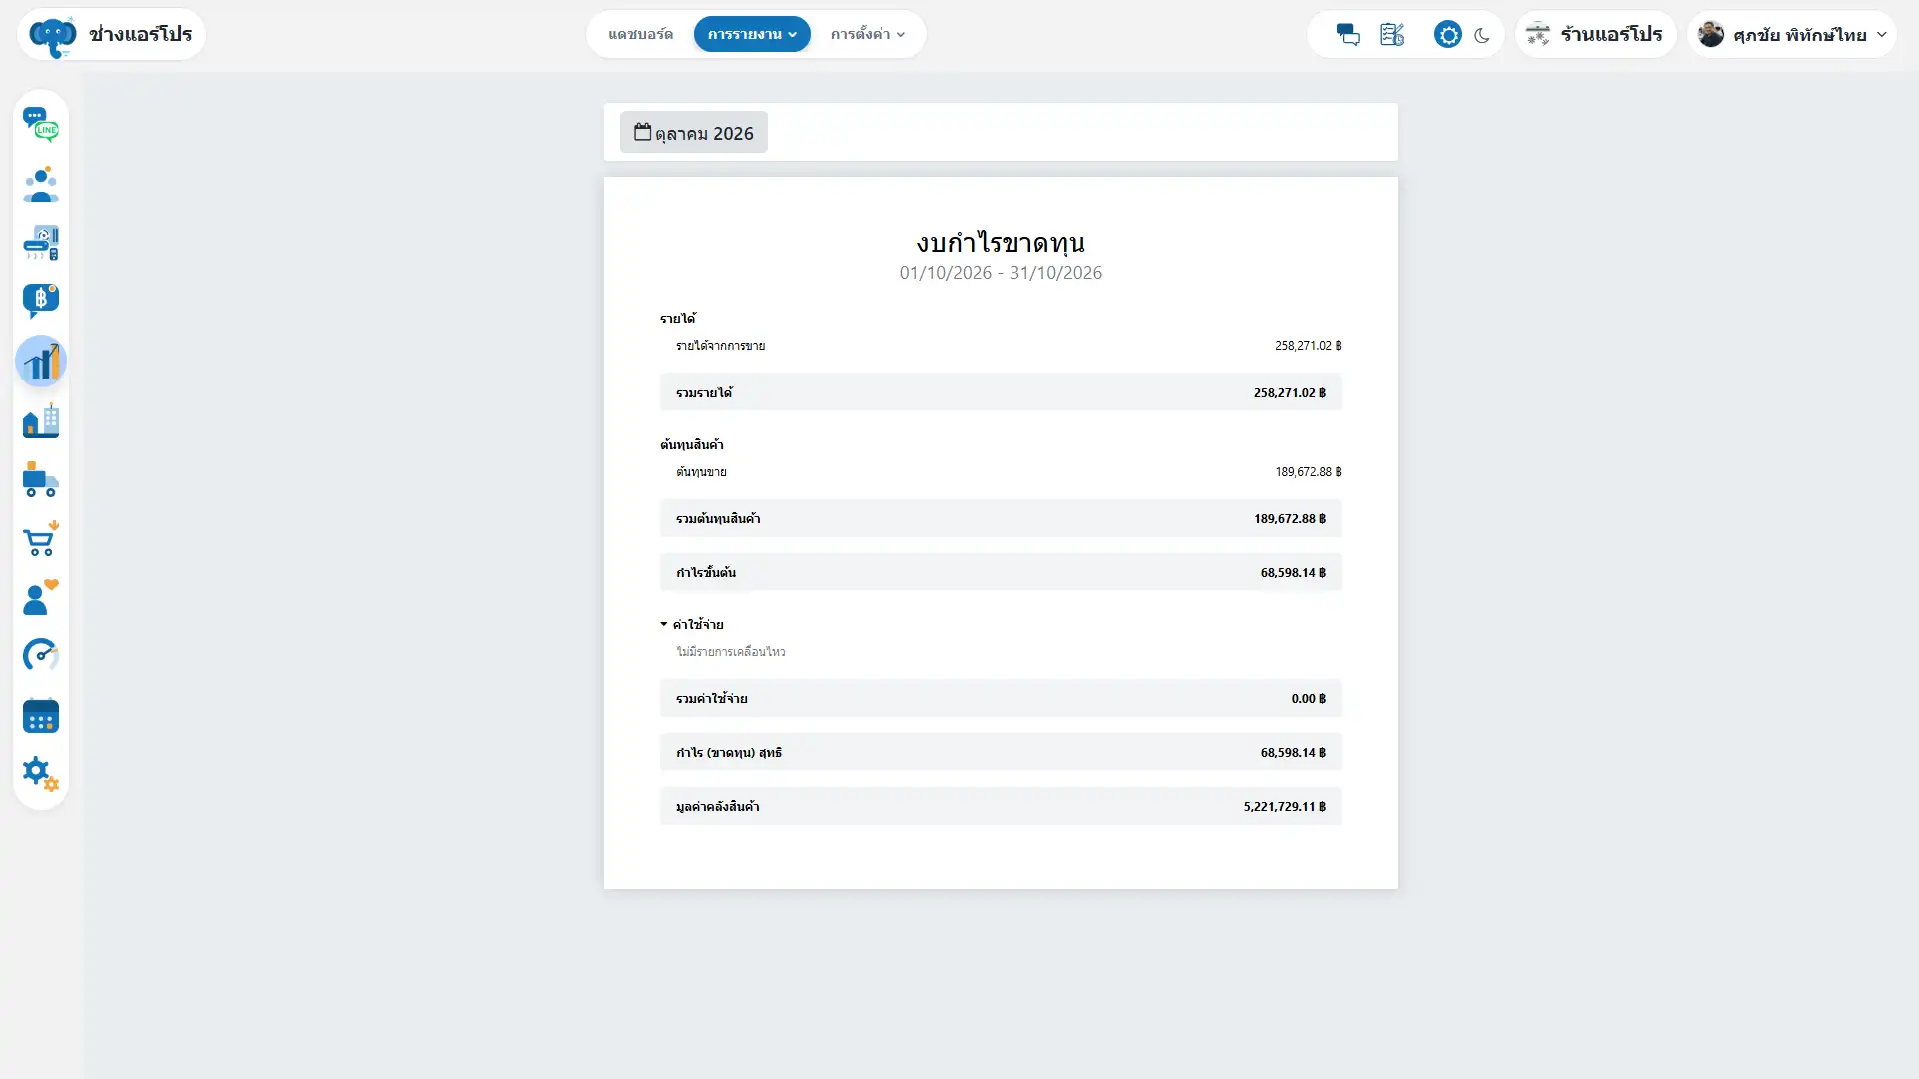Image resolution: width=1919 pixels, height=1079 pixels.
Task: Open the baht quotation sidebar icon
Action: pos(41,301)
